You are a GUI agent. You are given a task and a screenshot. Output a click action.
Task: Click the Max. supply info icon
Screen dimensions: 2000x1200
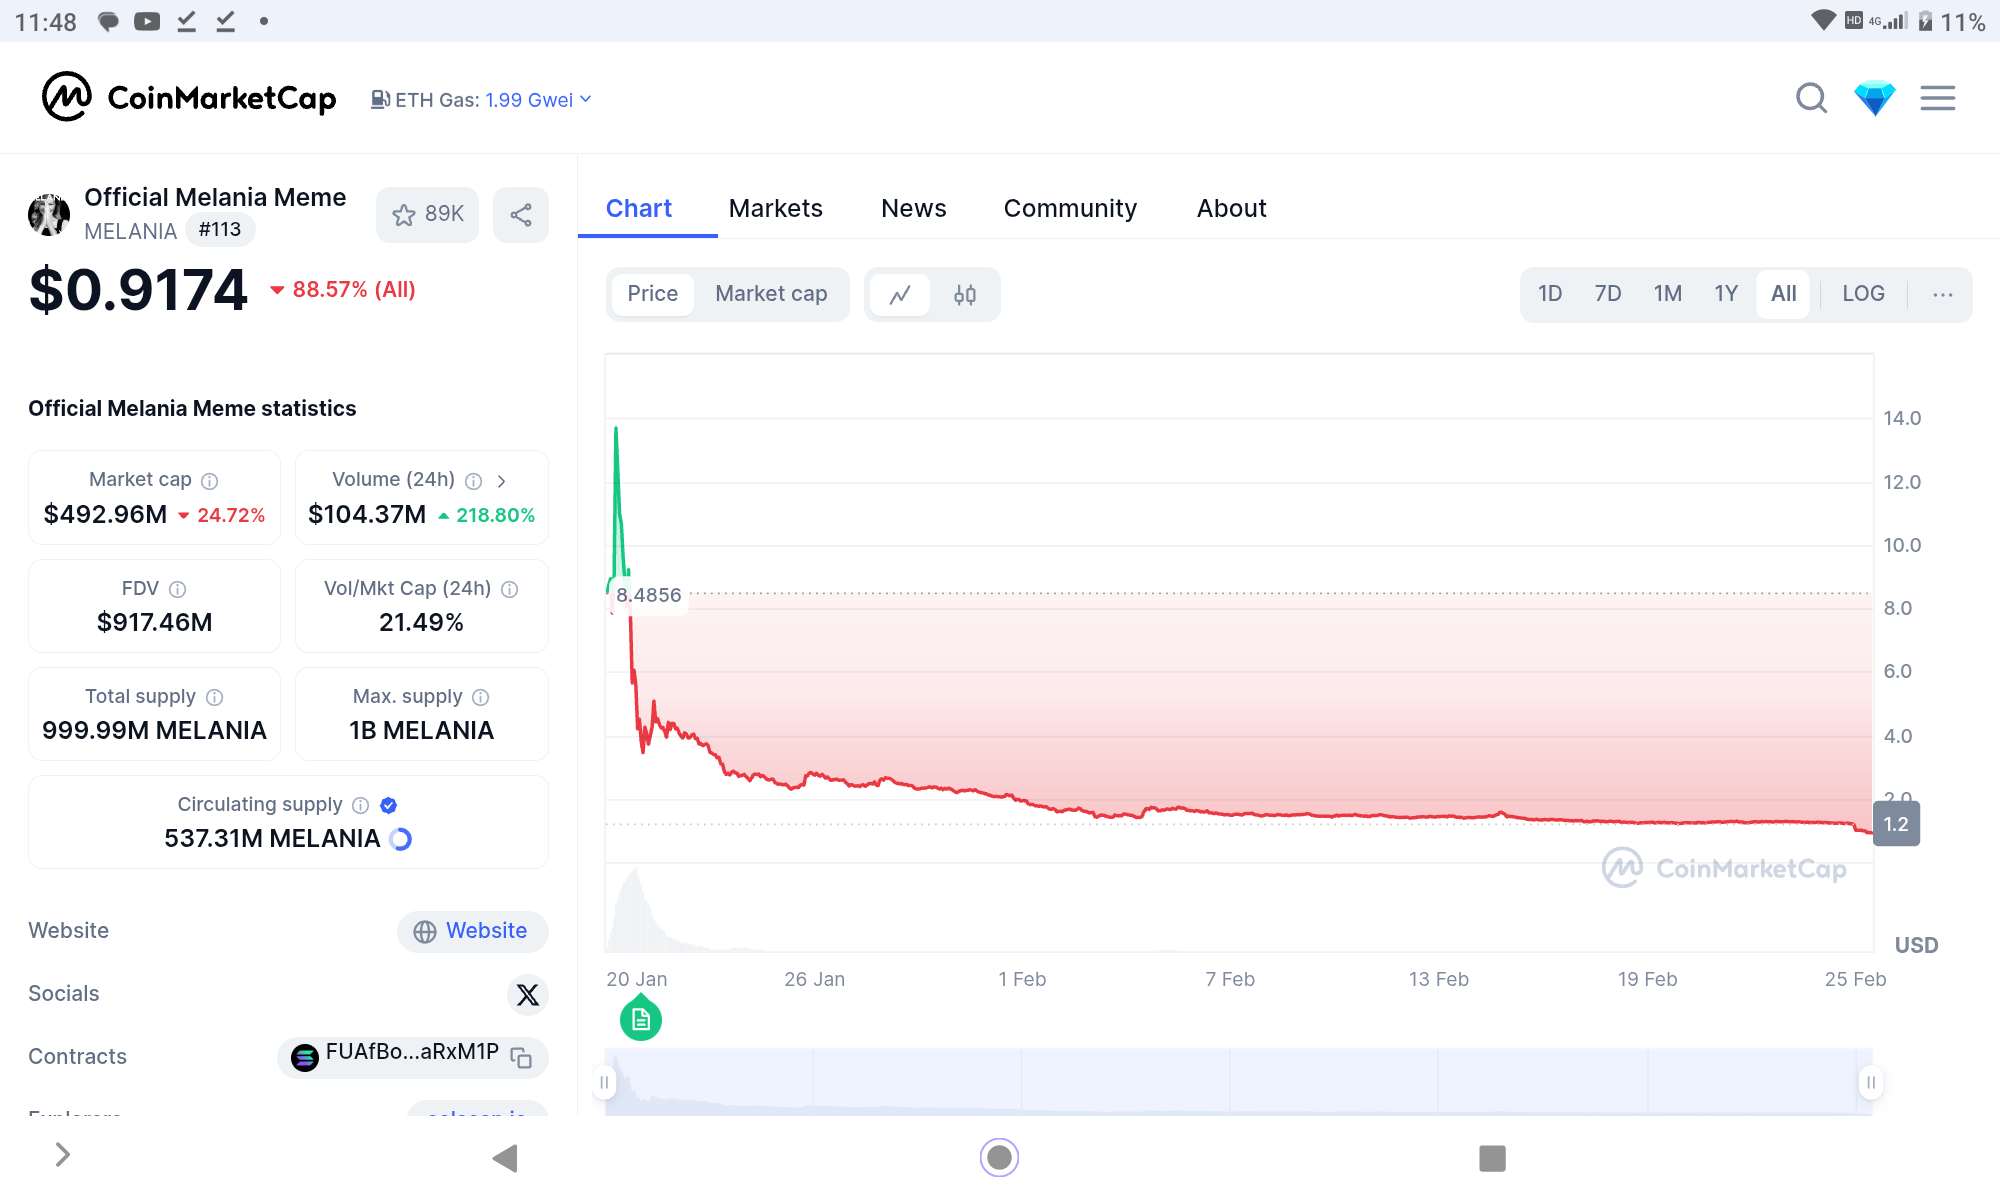480,697
